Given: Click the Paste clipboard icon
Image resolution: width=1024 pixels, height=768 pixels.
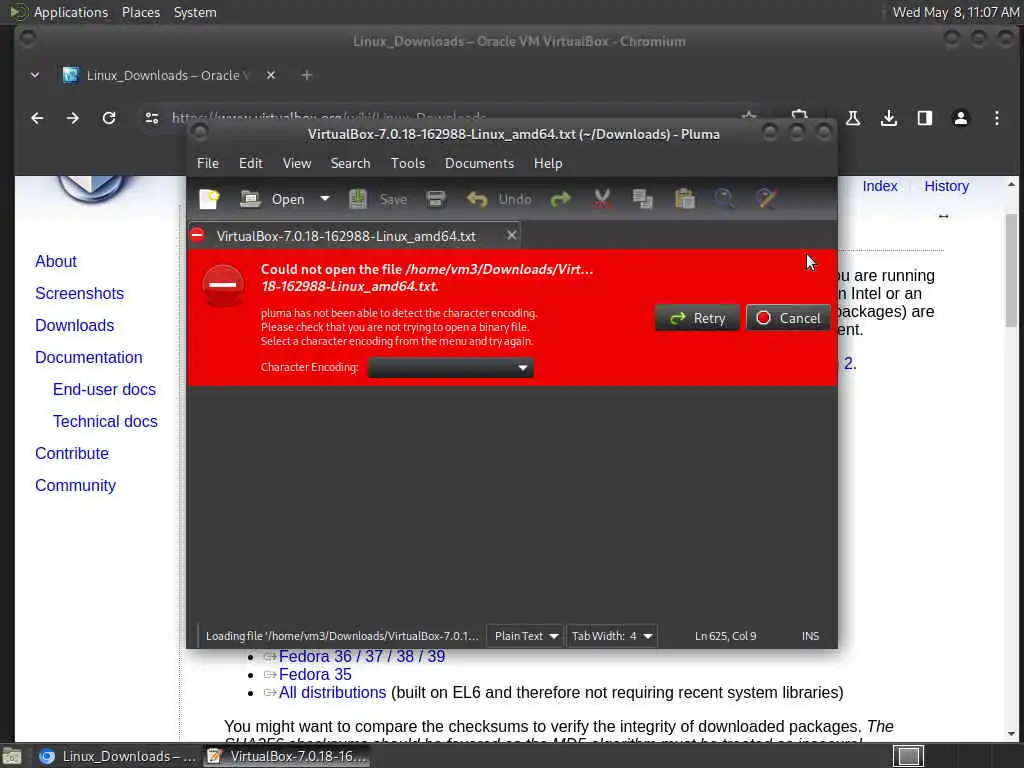Looking at the screenshot, I should pos(684,199).
